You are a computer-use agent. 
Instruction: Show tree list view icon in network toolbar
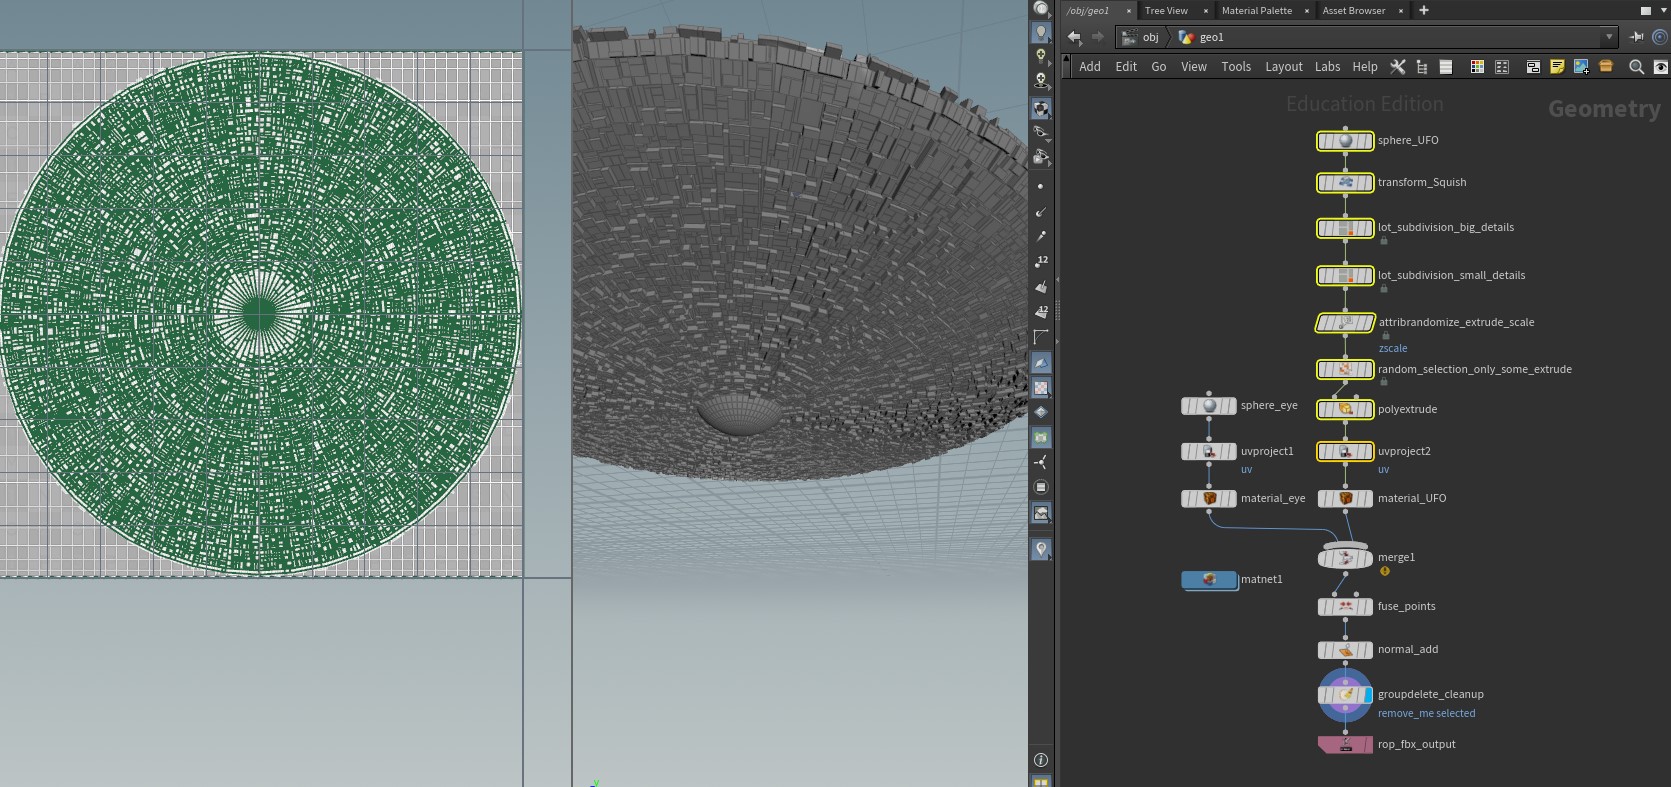click(1421, 67)
